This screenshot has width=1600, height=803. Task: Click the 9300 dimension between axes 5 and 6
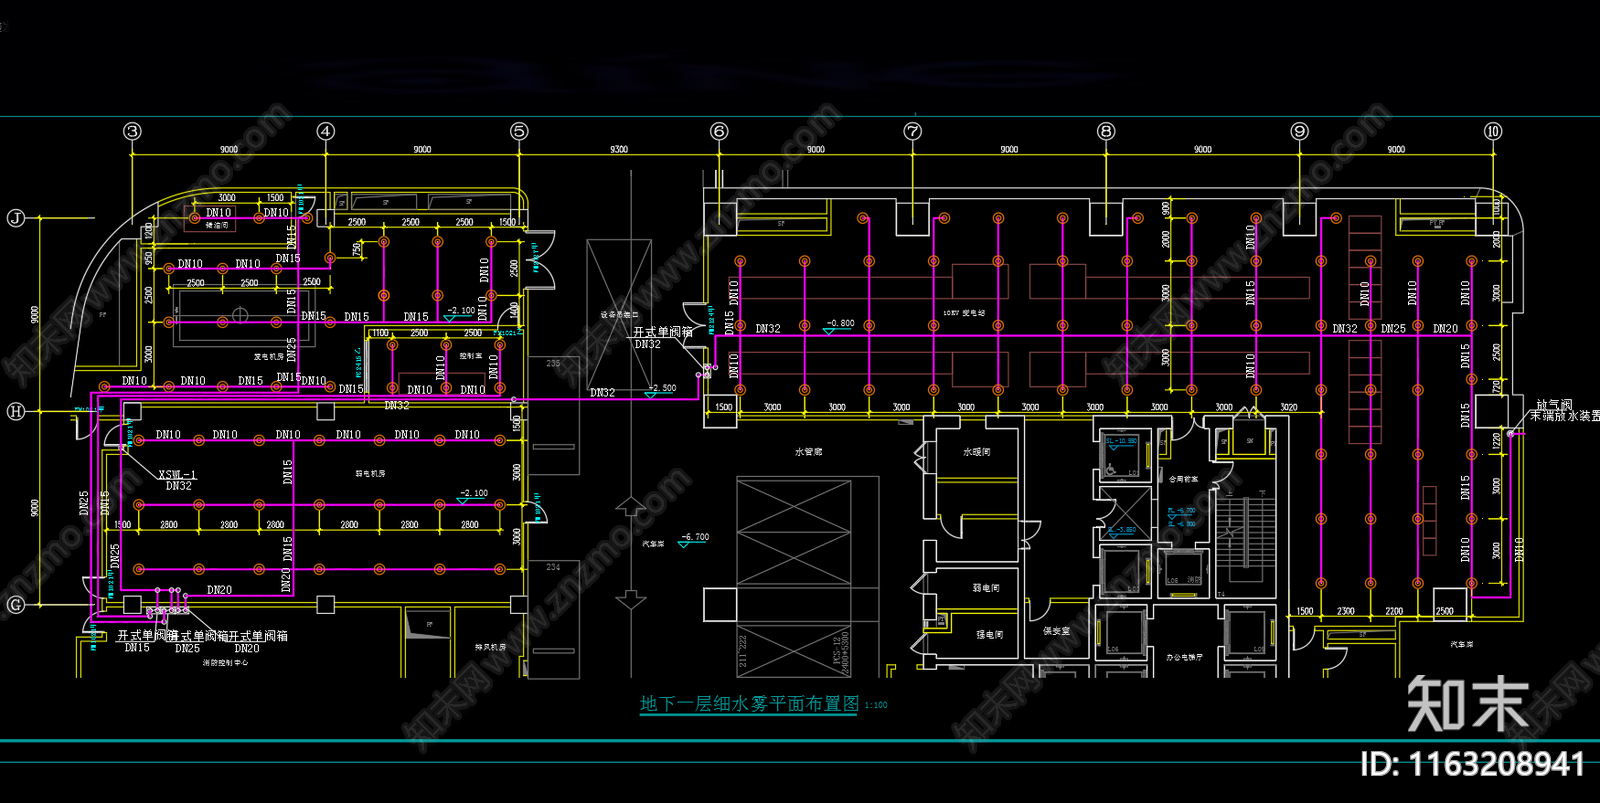pos(619,149)
